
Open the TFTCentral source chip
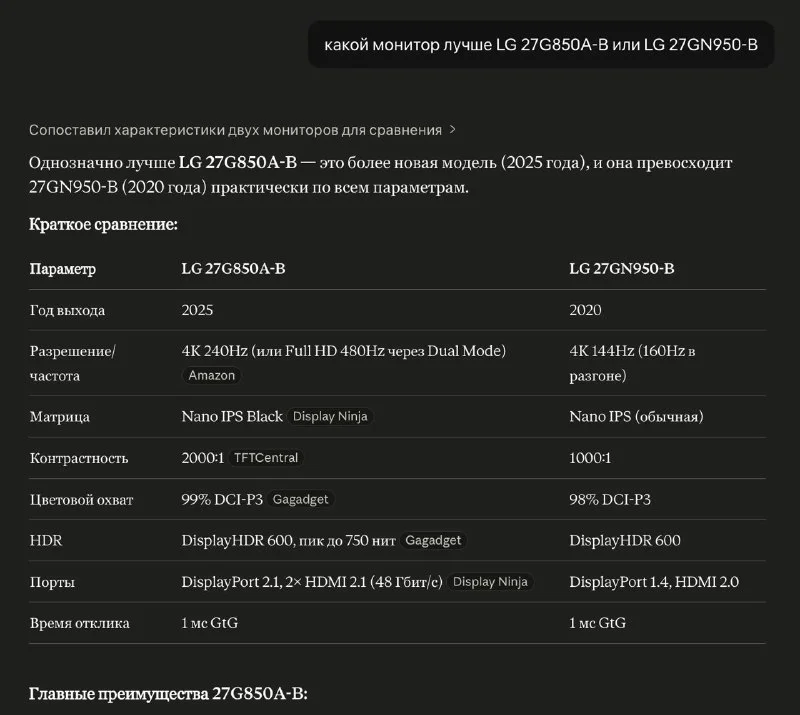(266, 458)
